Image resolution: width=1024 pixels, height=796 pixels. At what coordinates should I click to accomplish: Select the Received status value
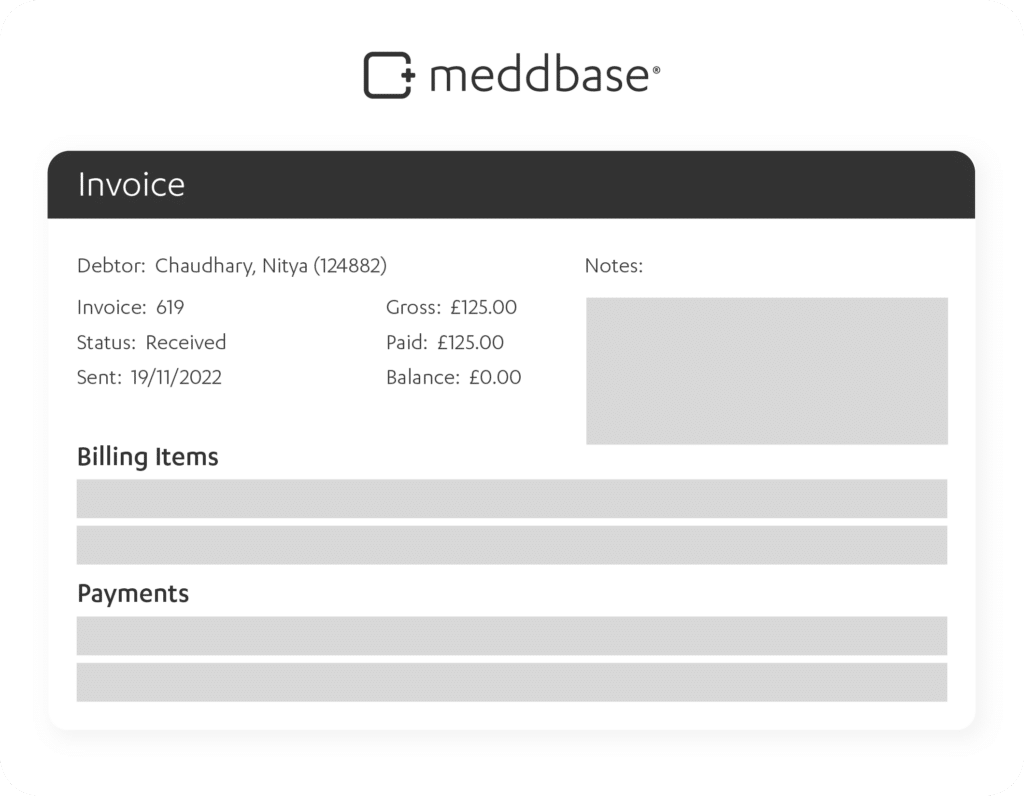click(185, 342)
